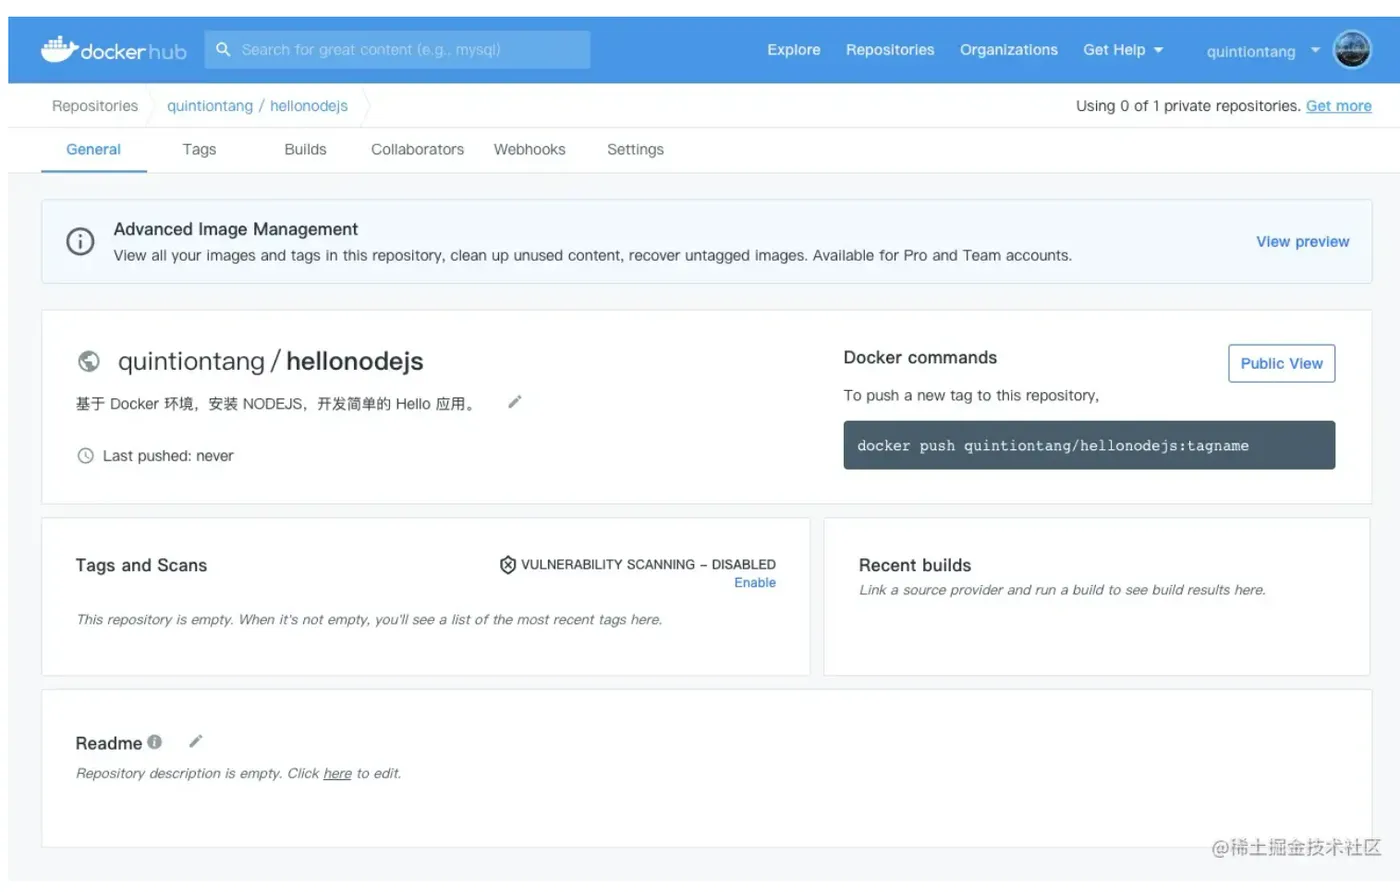Click the quintiontang breadcrumb link

[x=210, y=106]
